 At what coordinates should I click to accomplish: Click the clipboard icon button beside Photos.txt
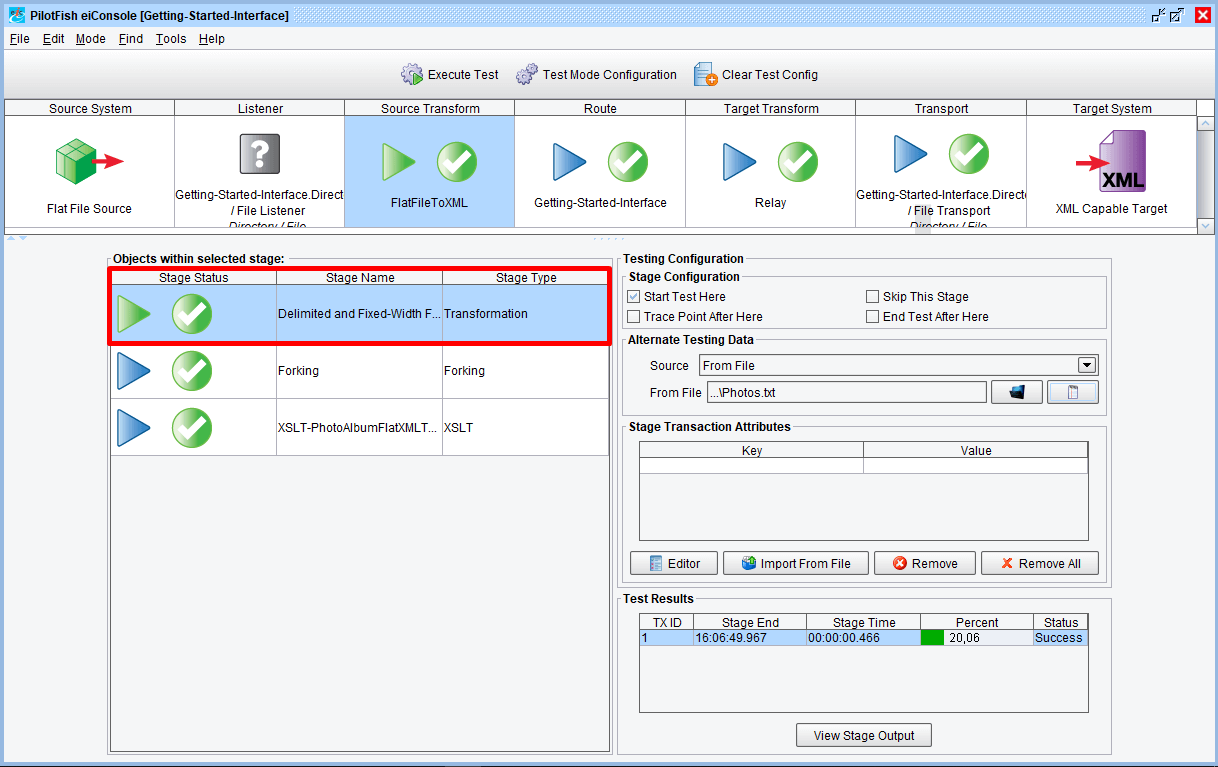coord(1073,392)
